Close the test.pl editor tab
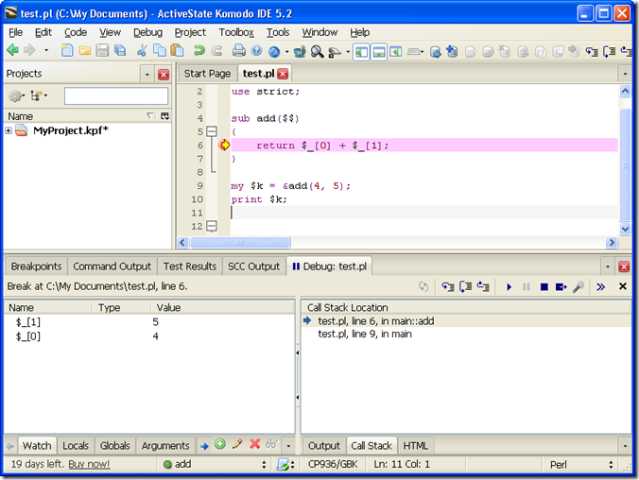Viewport: 639px width, 480px height. [x=282, y=74]
